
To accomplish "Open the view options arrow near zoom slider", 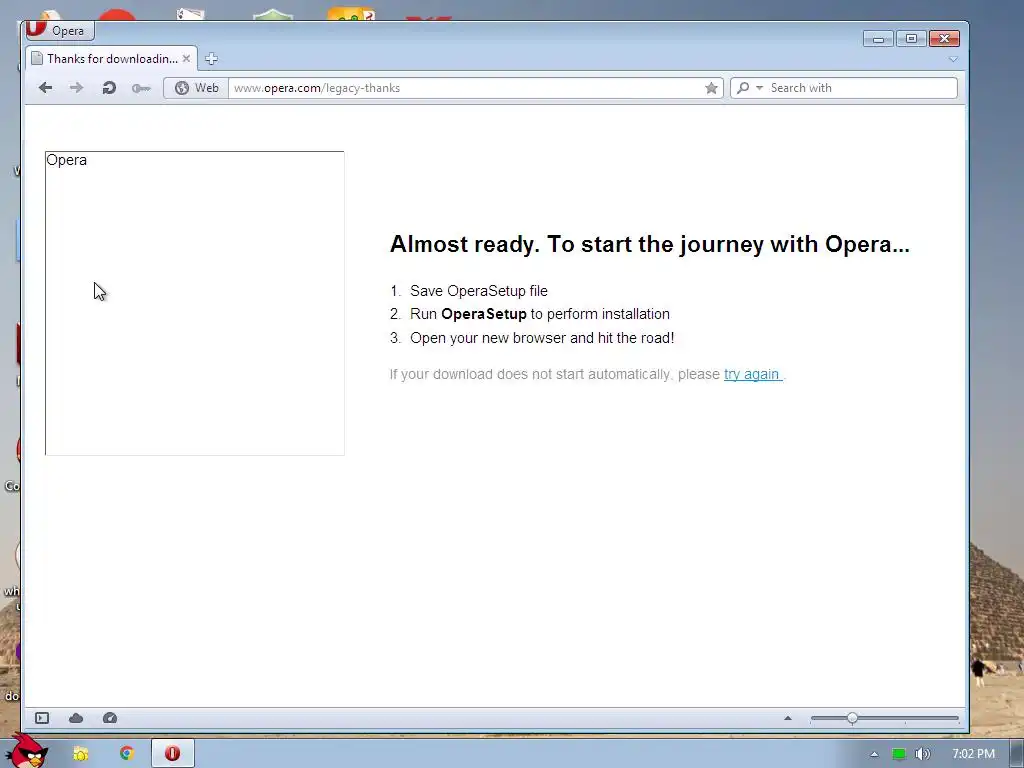I will tap(788, 718).
